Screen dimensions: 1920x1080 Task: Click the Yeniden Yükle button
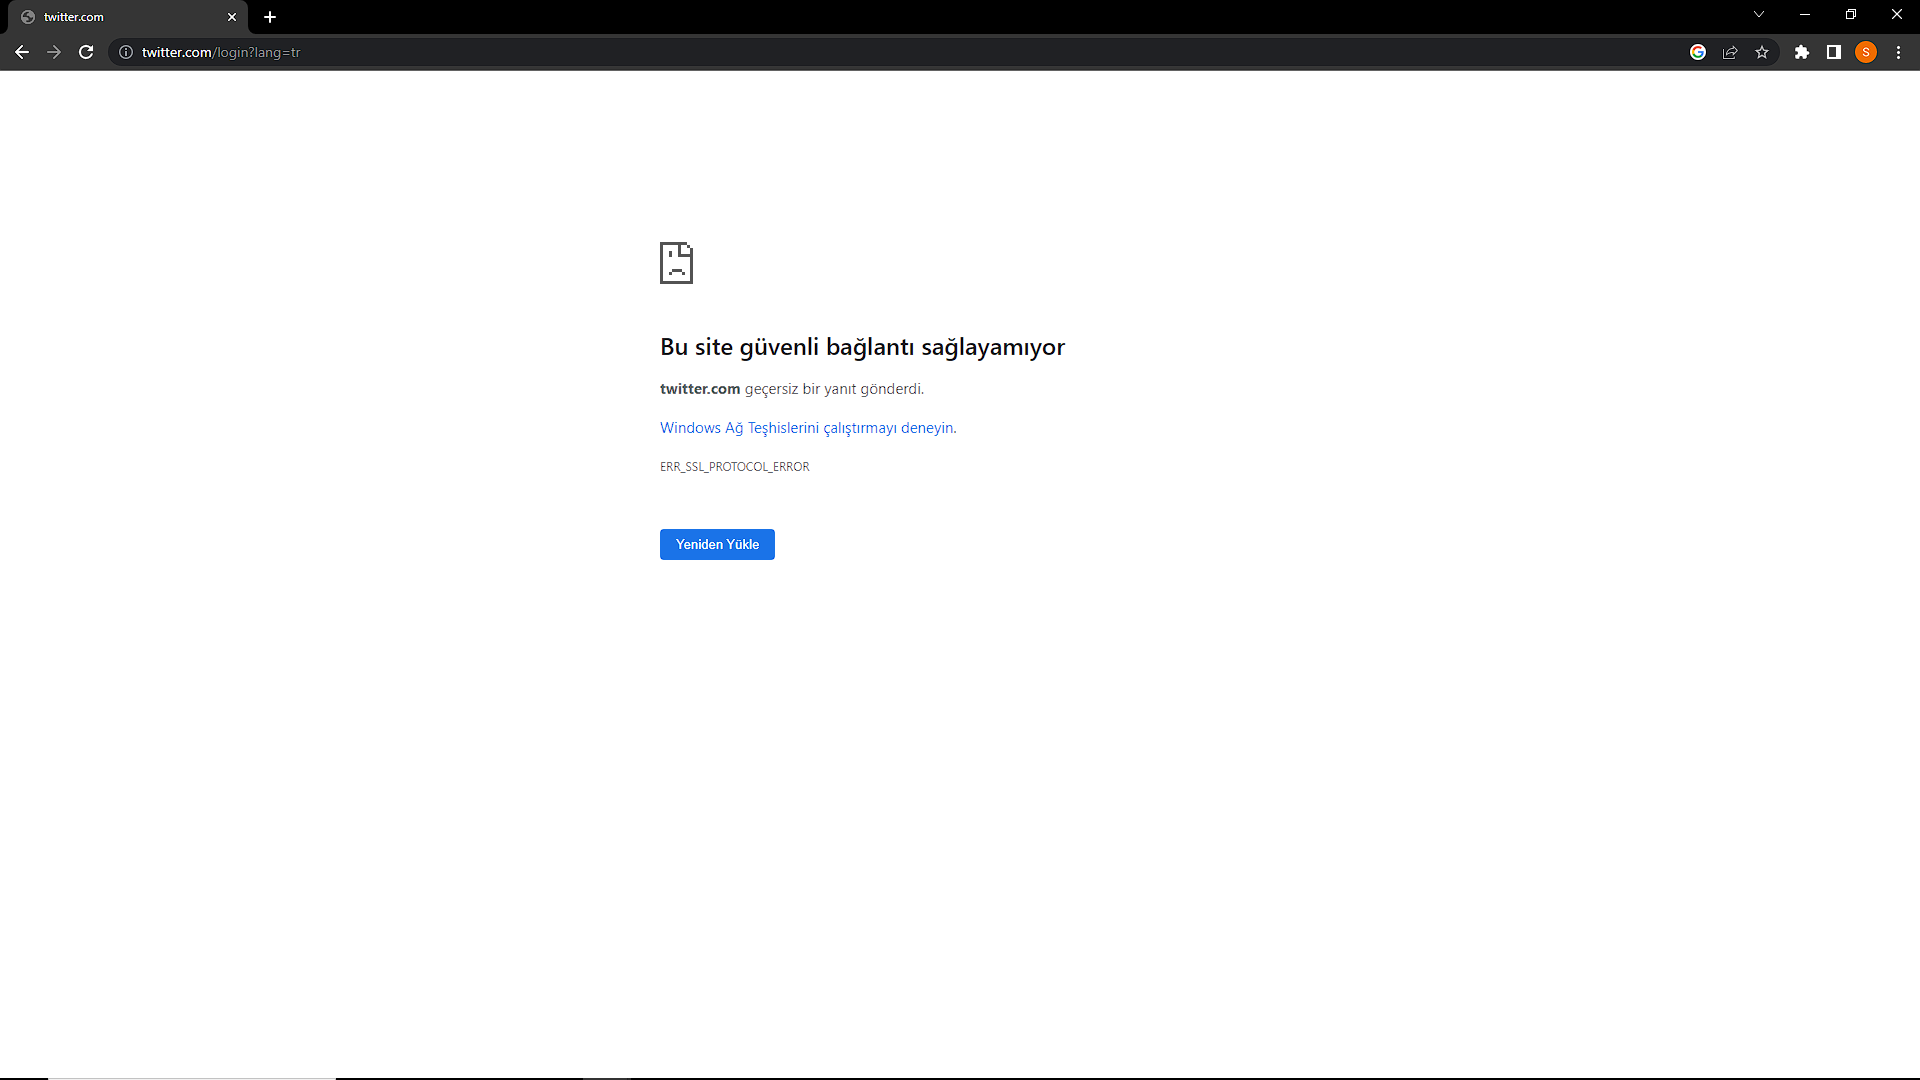717,544
